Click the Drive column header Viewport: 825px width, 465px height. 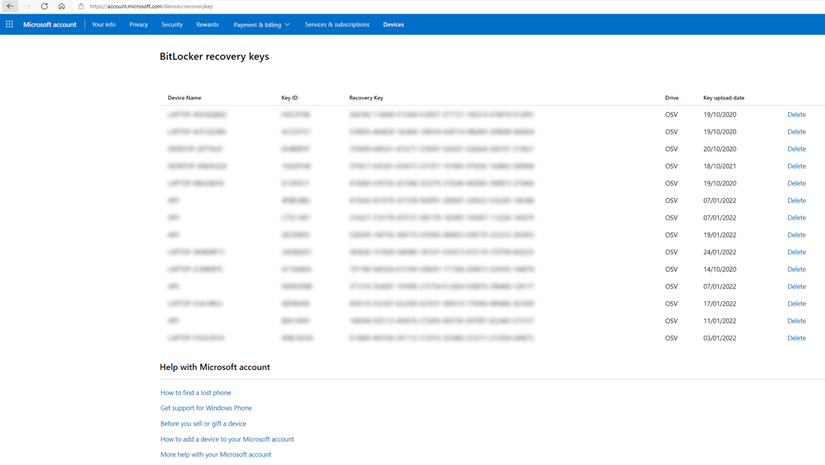click(x=671, y=98)
